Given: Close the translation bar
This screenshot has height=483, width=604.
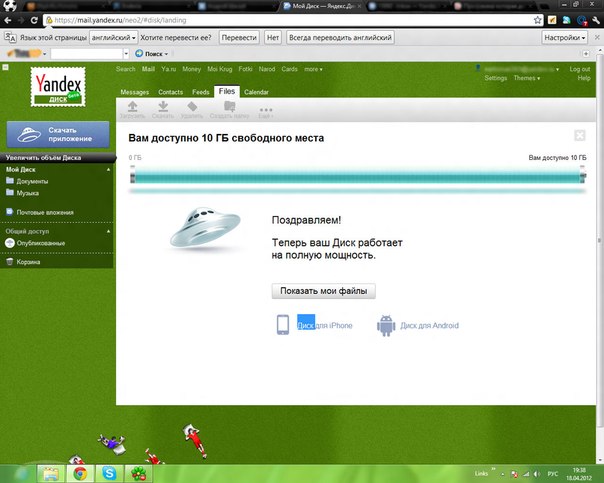Looking at the screenshot, I should pos(597,37).
